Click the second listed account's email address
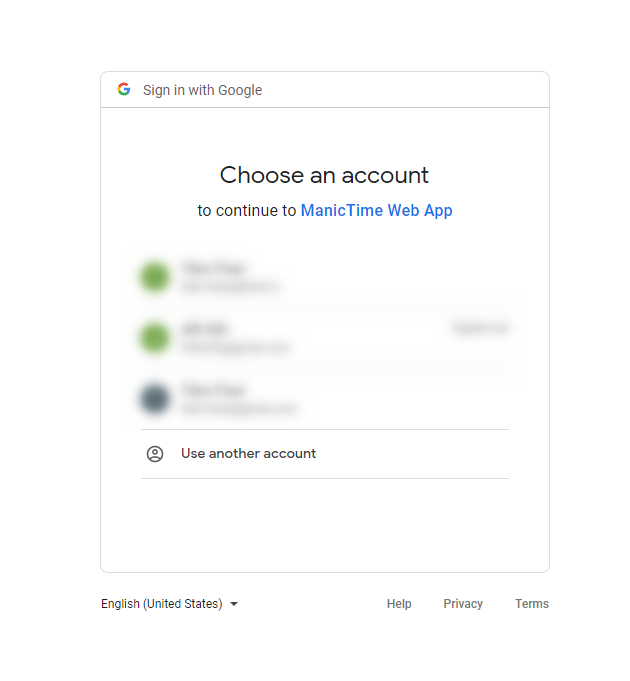 click(236, 348)
